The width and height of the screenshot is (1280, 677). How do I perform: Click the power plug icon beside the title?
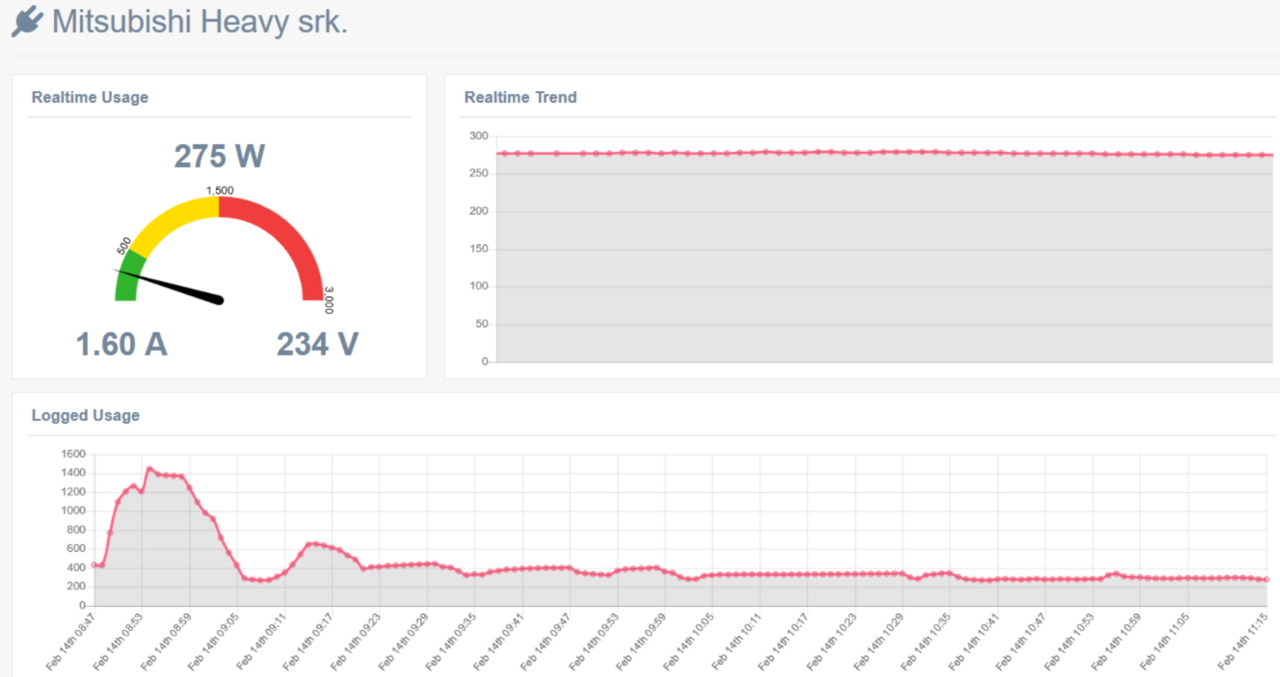28,21
